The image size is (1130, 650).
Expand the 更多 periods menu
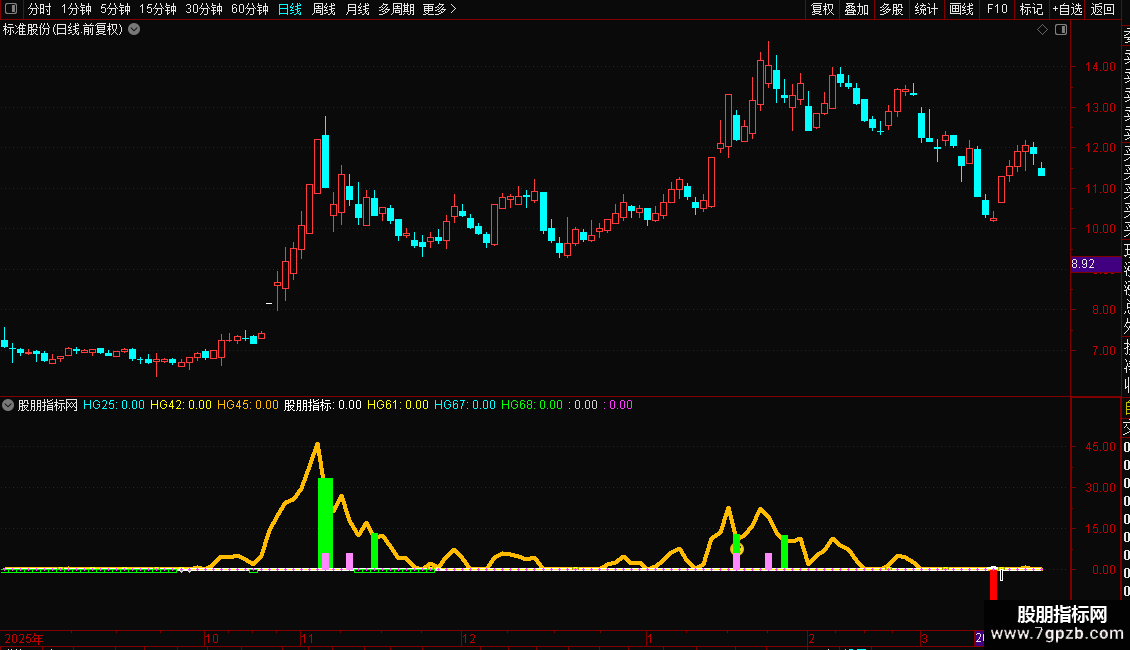(439, 9)
